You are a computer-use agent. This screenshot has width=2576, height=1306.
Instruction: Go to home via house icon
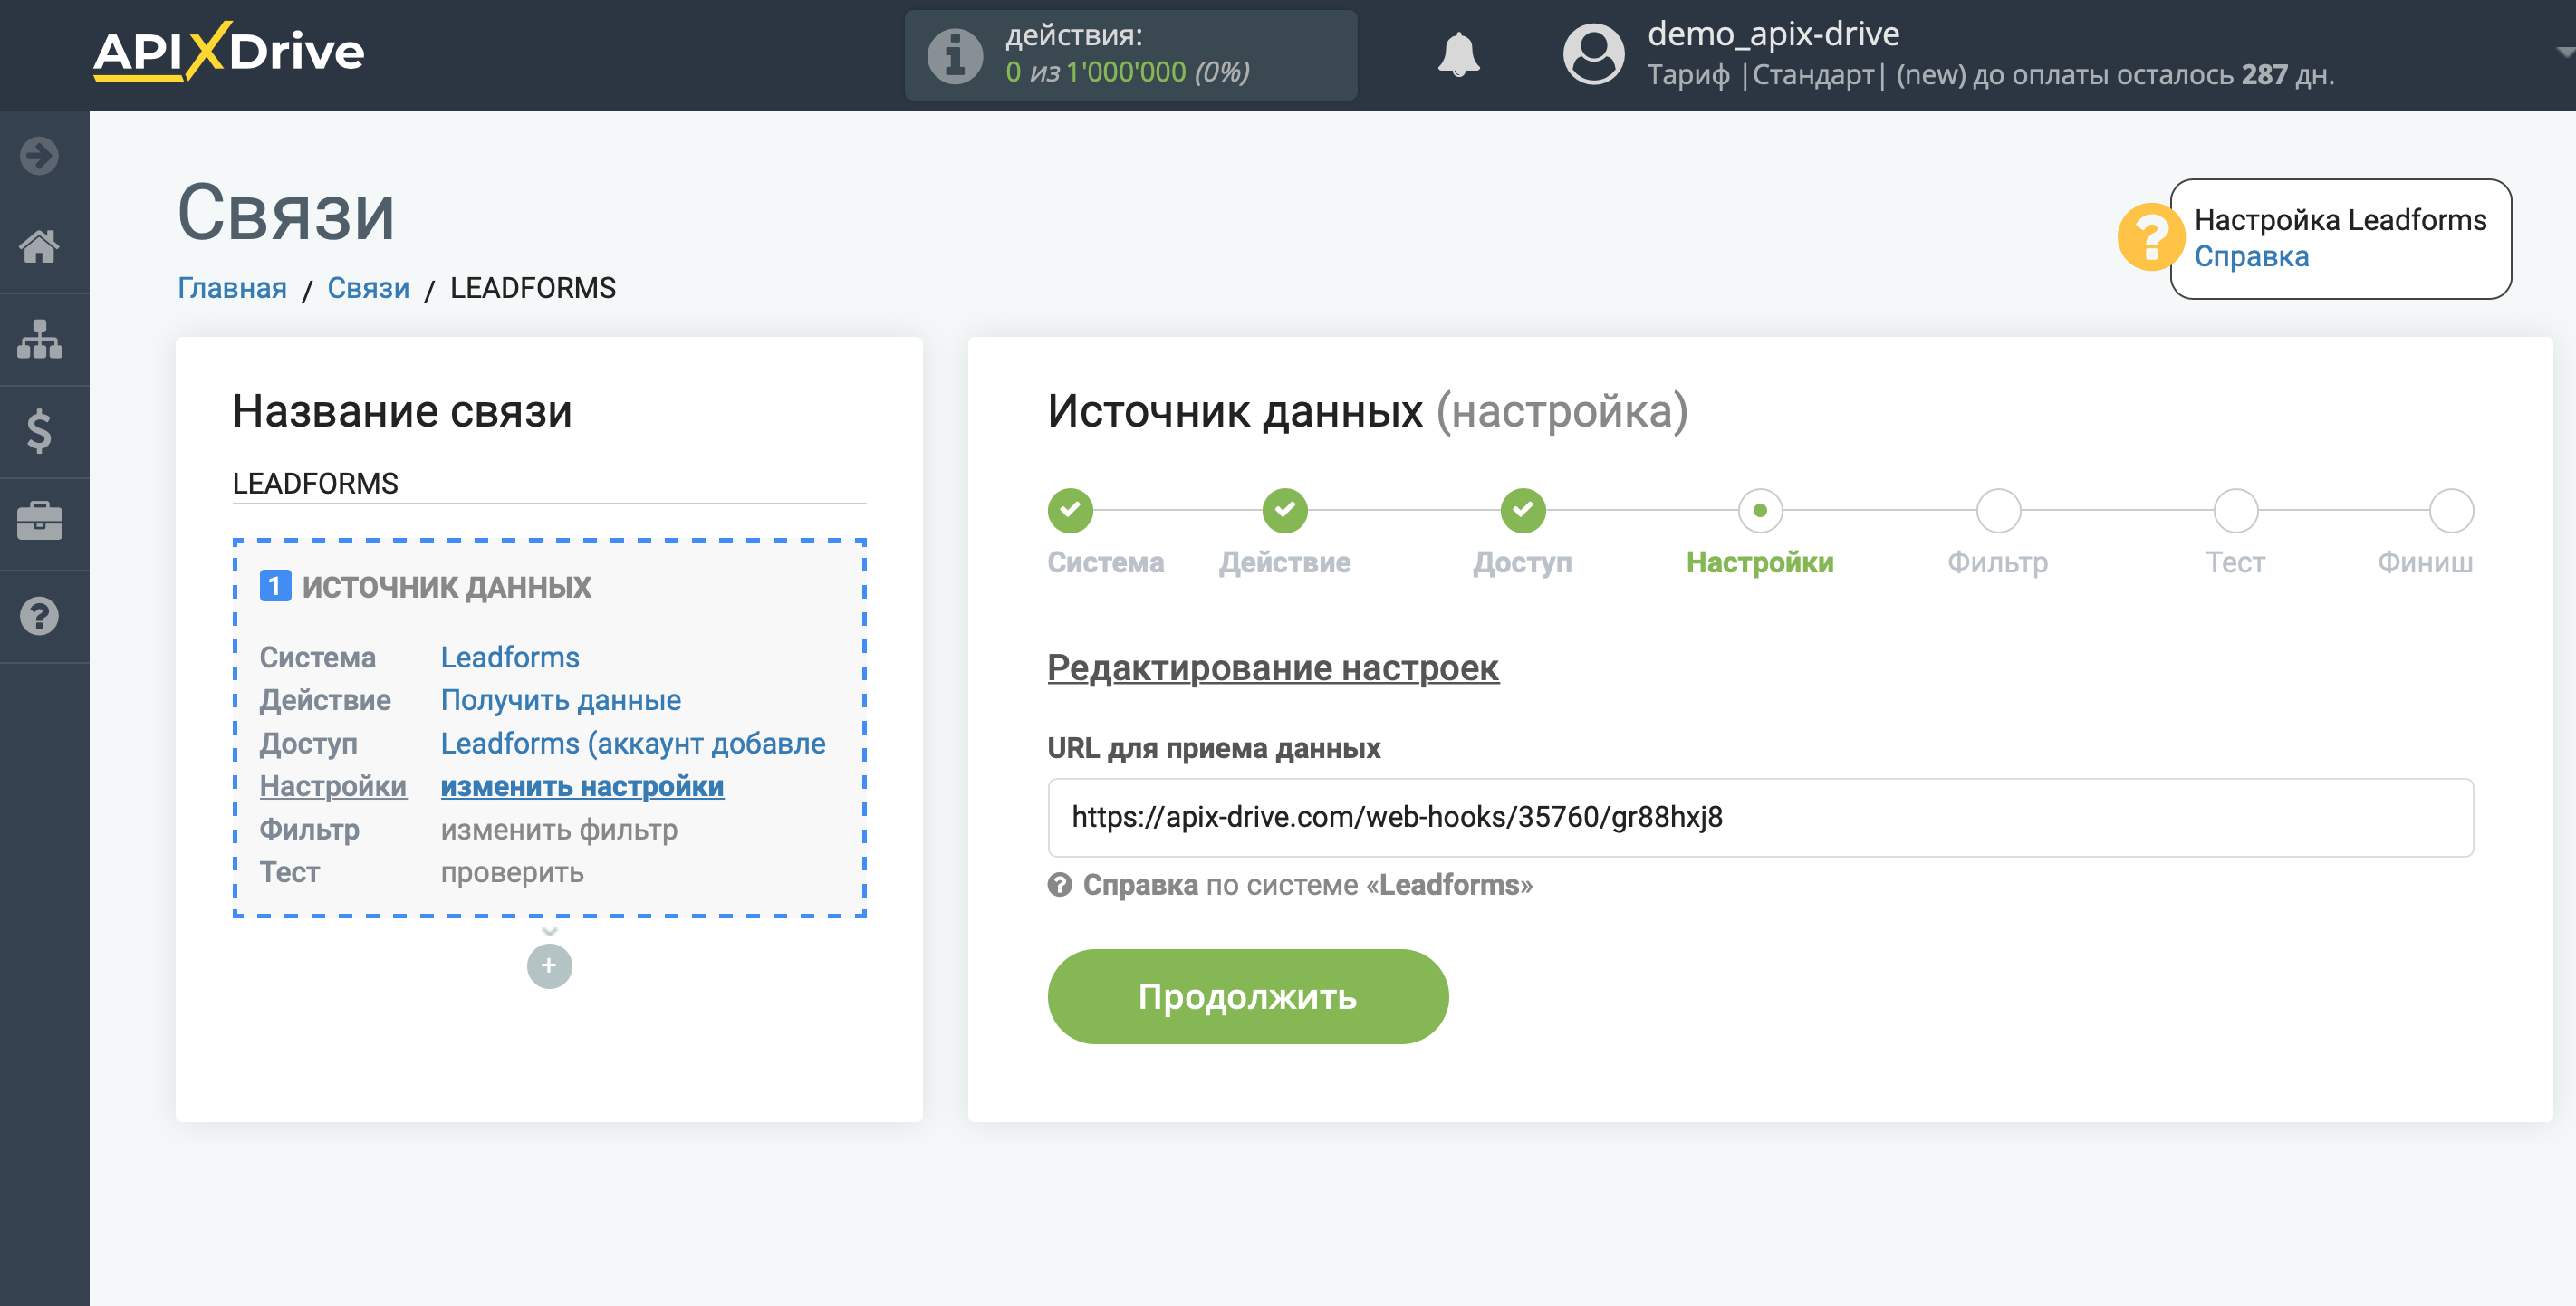pyautogui.click(x=40, y=246)
